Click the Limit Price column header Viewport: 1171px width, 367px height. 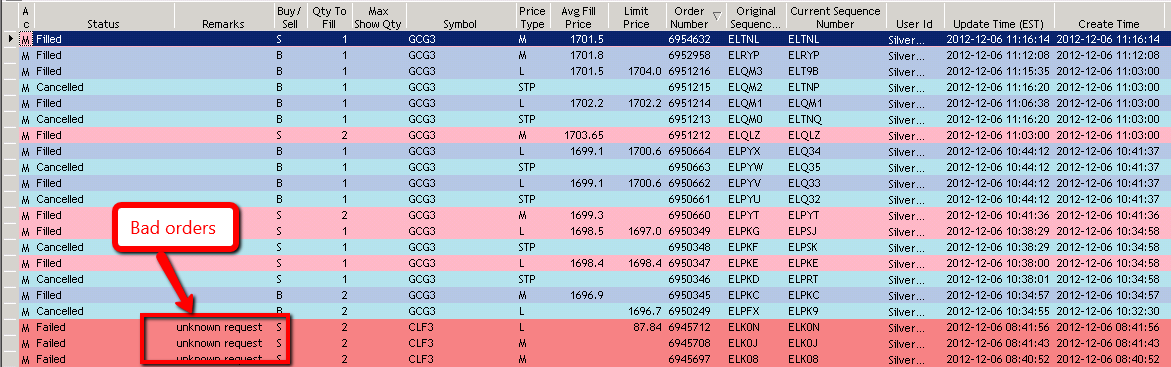(x=636, y=17)
